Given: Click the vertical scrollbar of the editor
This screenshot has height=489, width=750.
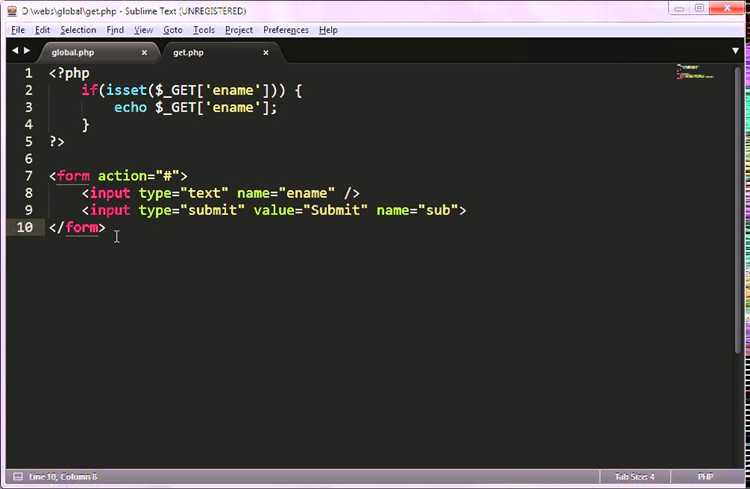Looking at the screenshot, I should coord(738,211).
